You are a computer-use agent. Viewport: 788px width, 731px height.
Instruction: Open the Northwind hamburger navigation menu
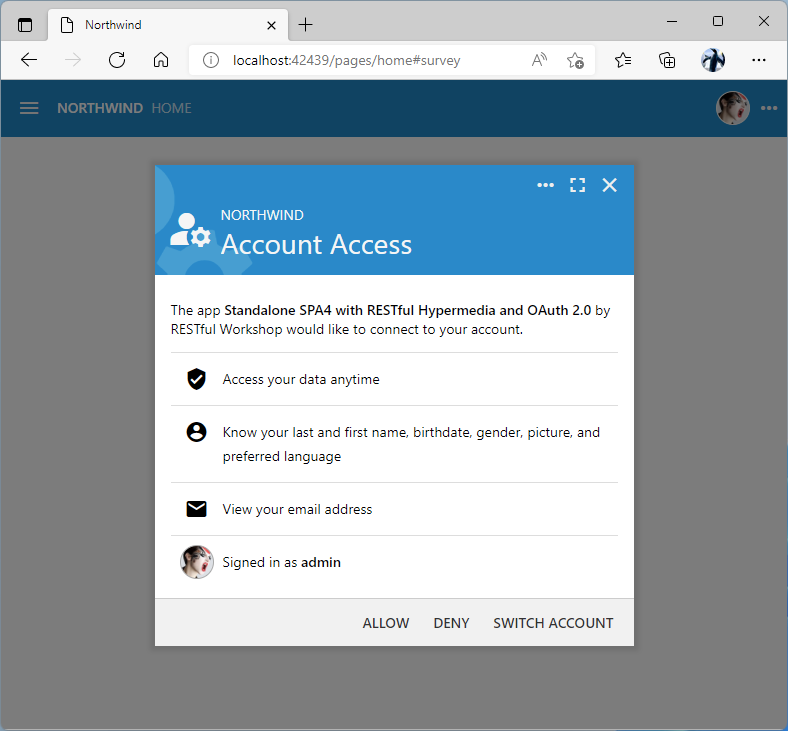(29, 108)
